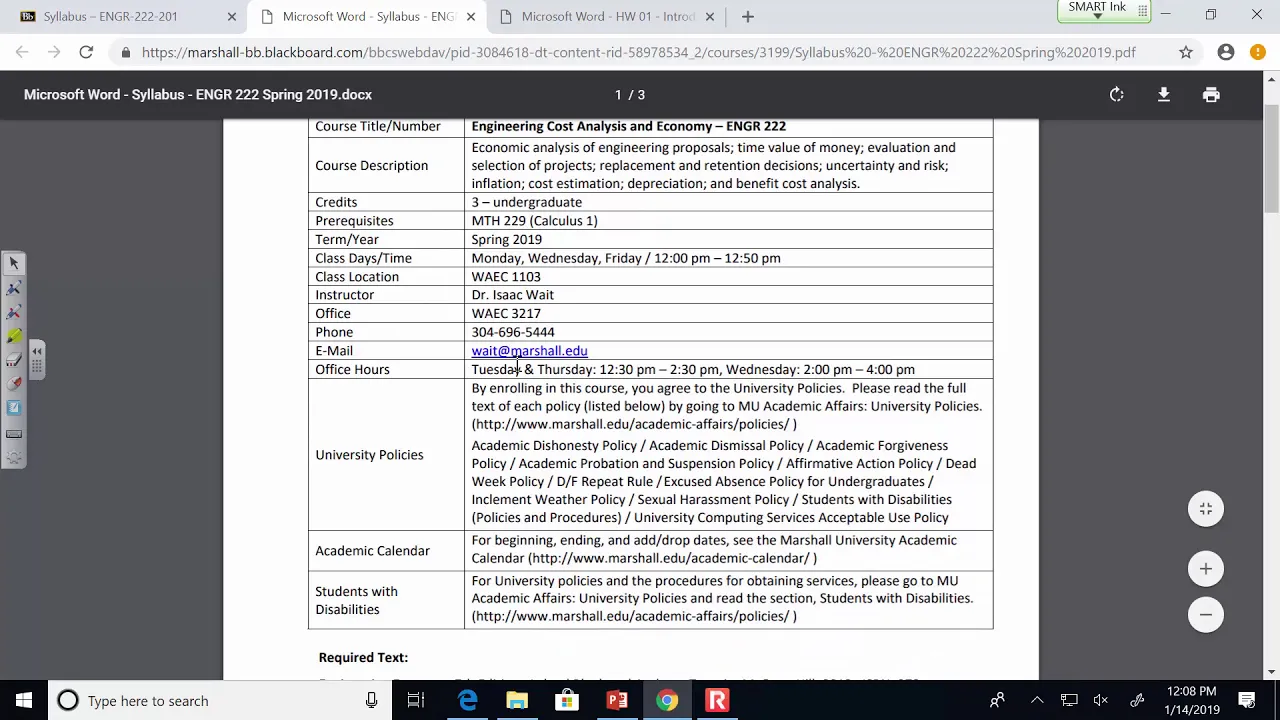This screenshot has width=1280, height=720.
Task: Open the Windows Start menu
Action: click(24, 701)
